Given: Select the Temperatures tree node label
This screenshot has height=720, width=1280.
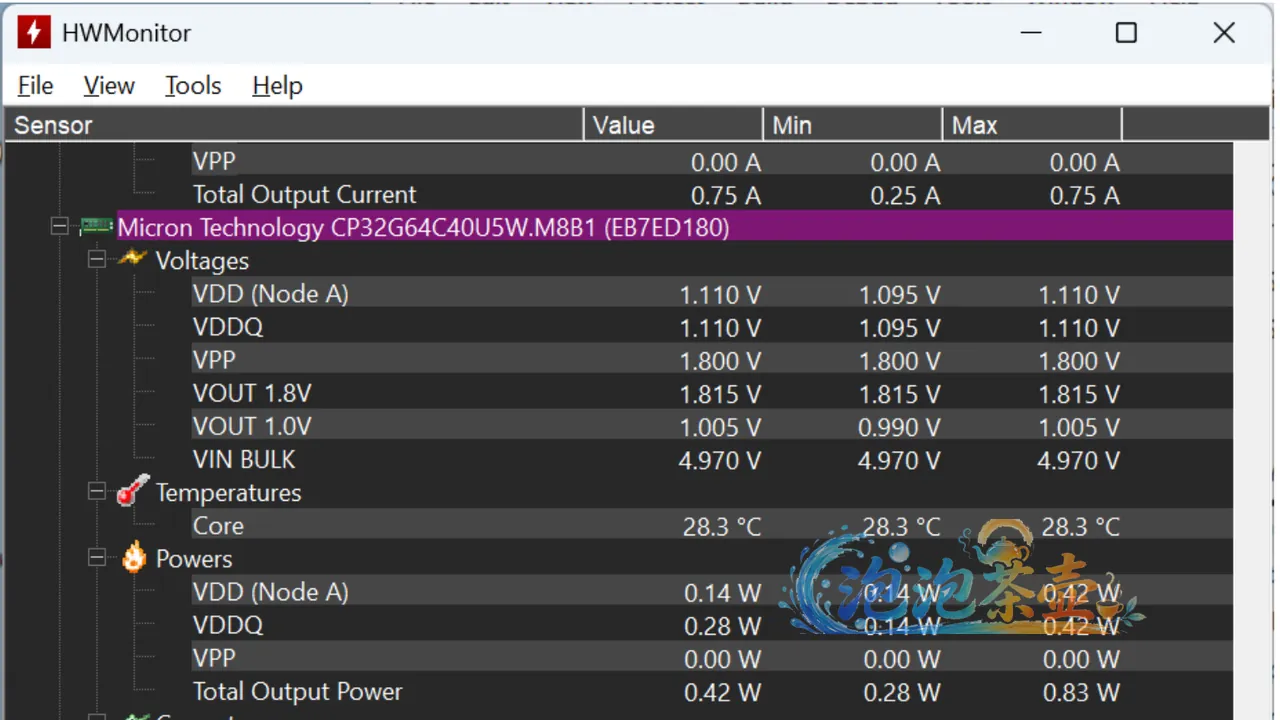Looking at the screenshot, I should coord(228,492).
